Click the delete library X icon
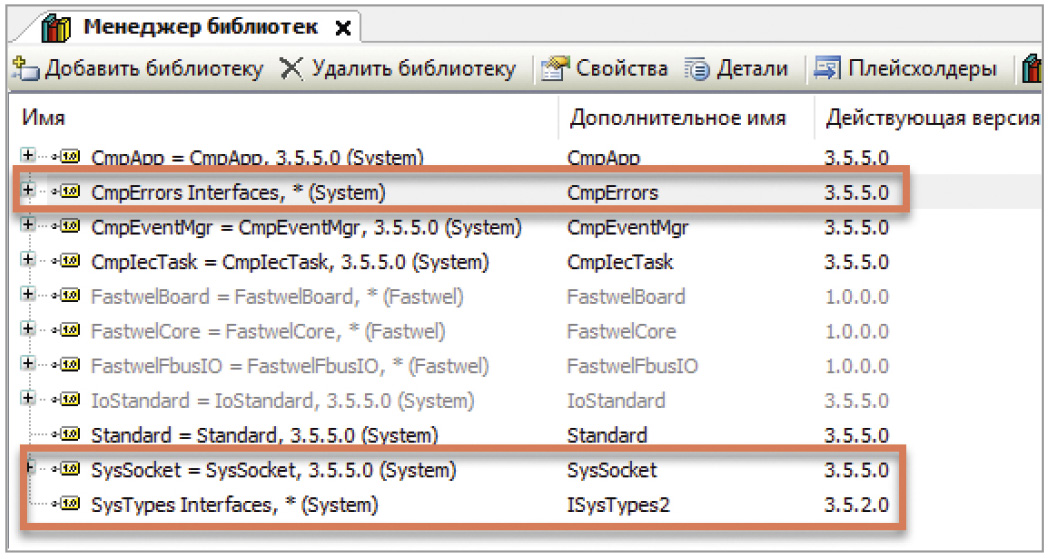1049x559 pixels. 291,68
